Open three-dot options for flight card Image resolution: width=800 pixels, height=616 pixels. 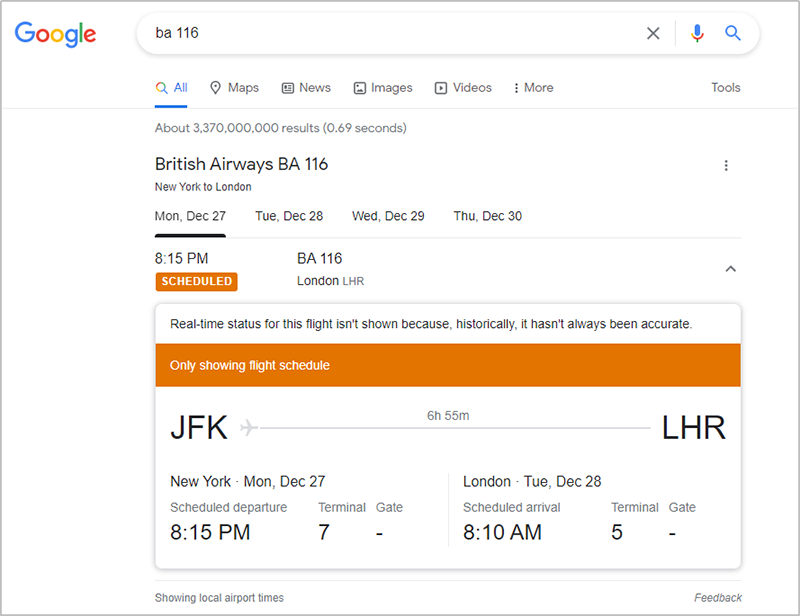coord(726,166)
